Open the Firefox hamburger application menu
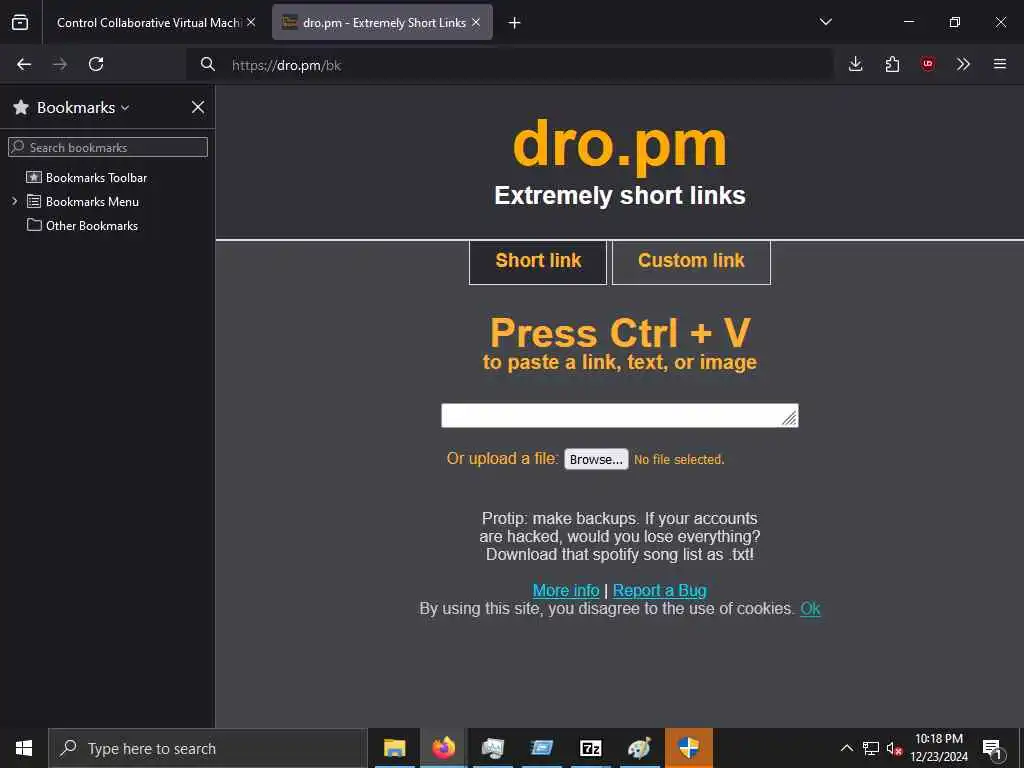 [1000, 64]
